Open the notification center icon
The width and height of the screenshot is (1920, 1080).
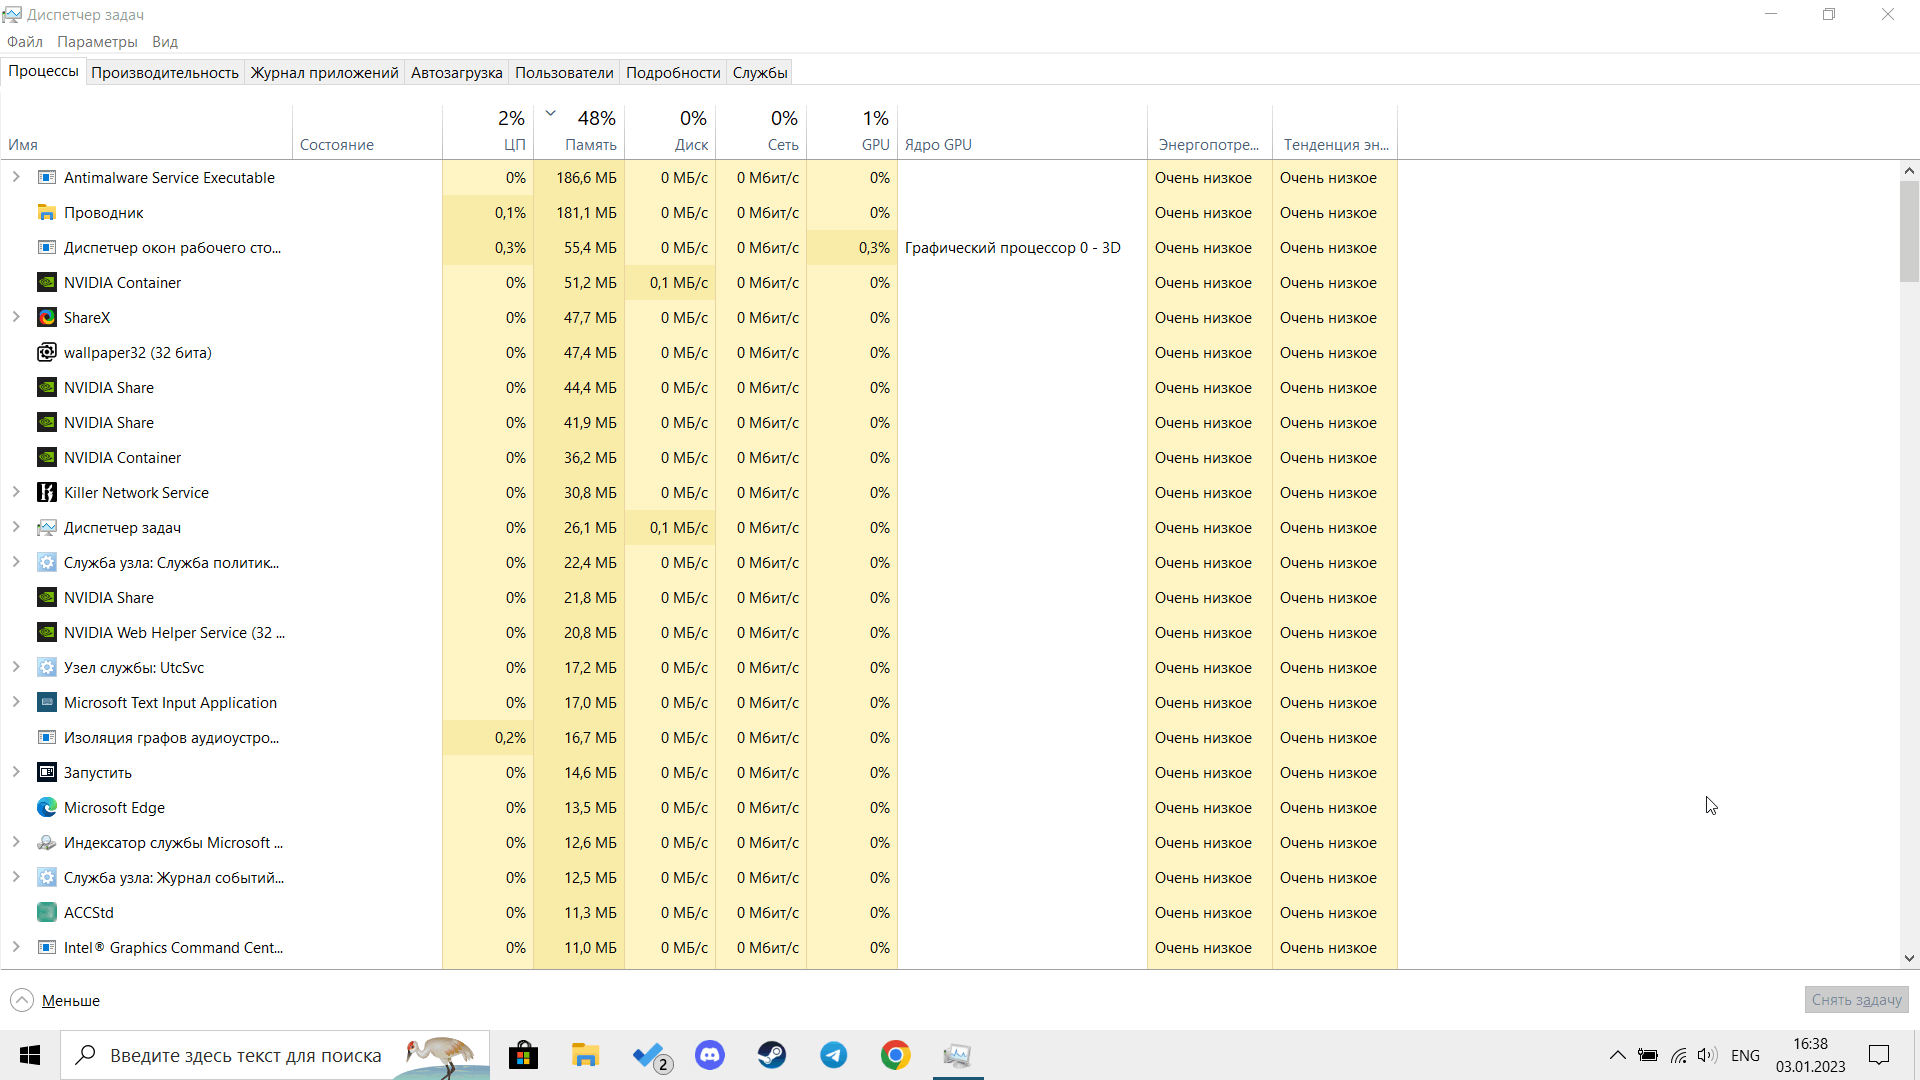[1879, 1055]
